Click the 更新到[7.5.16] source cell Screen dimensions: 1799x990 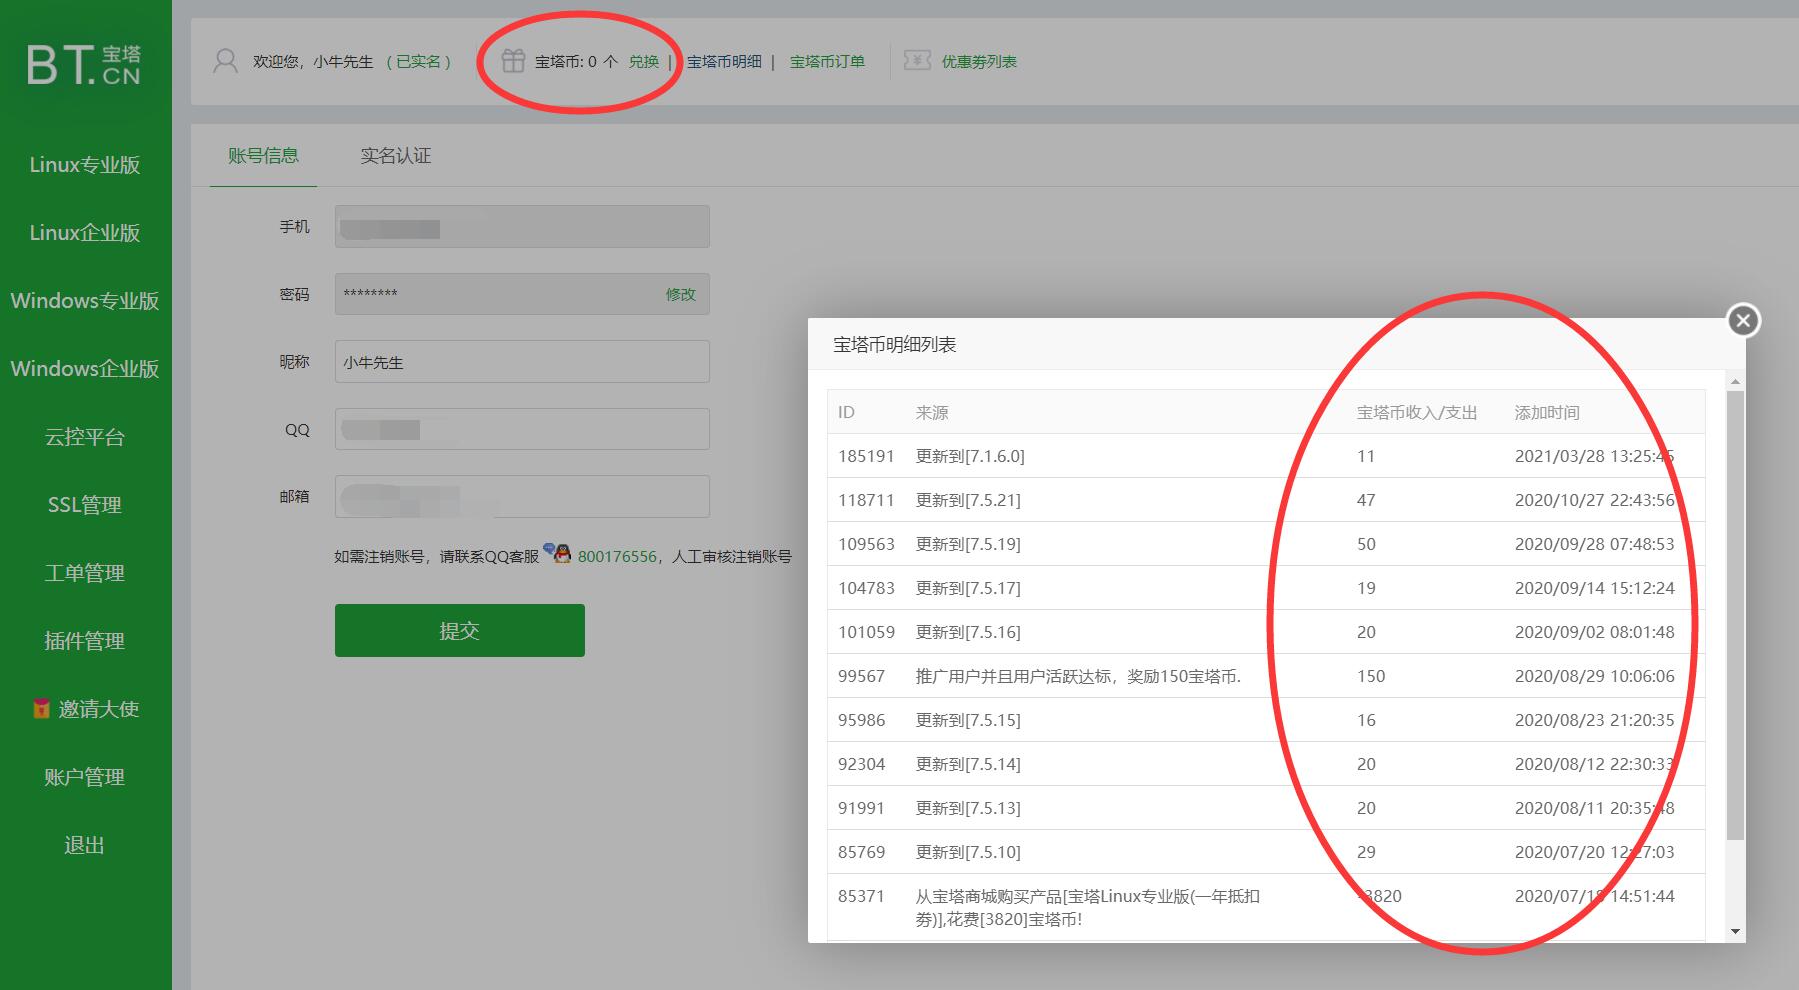(968, 632)
